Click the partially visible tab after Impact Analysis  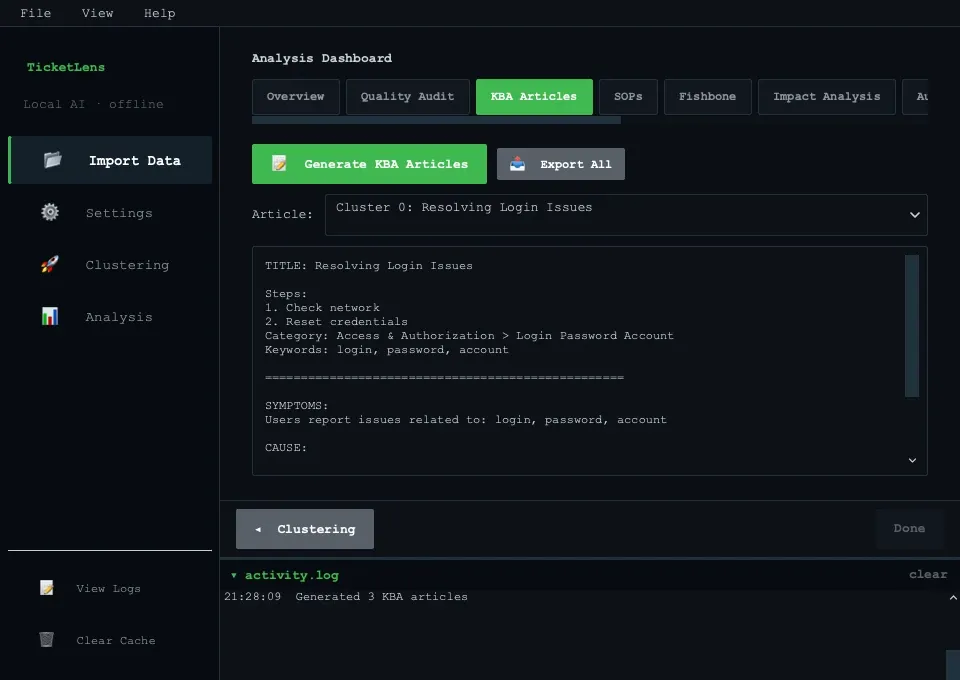click(915, 97)
